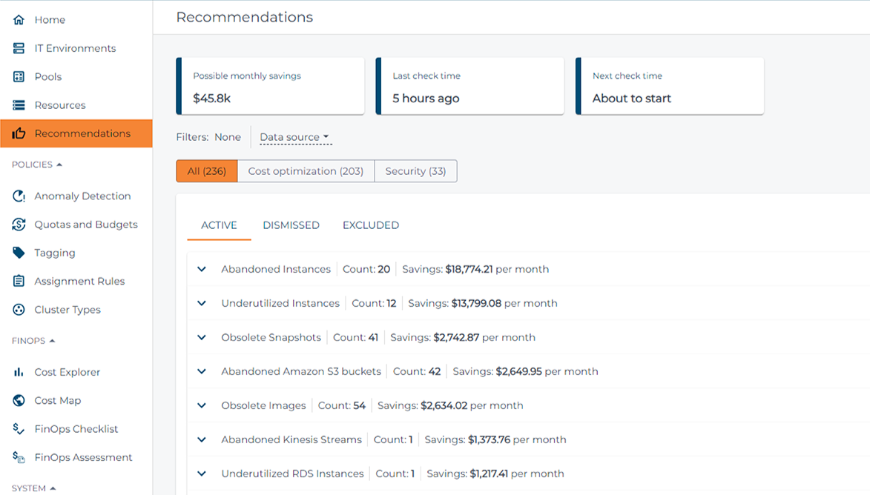The width and height of the screenshot is (870, 495).
Task: Click the Possible monthly savings card
Action: pos(270,86)
